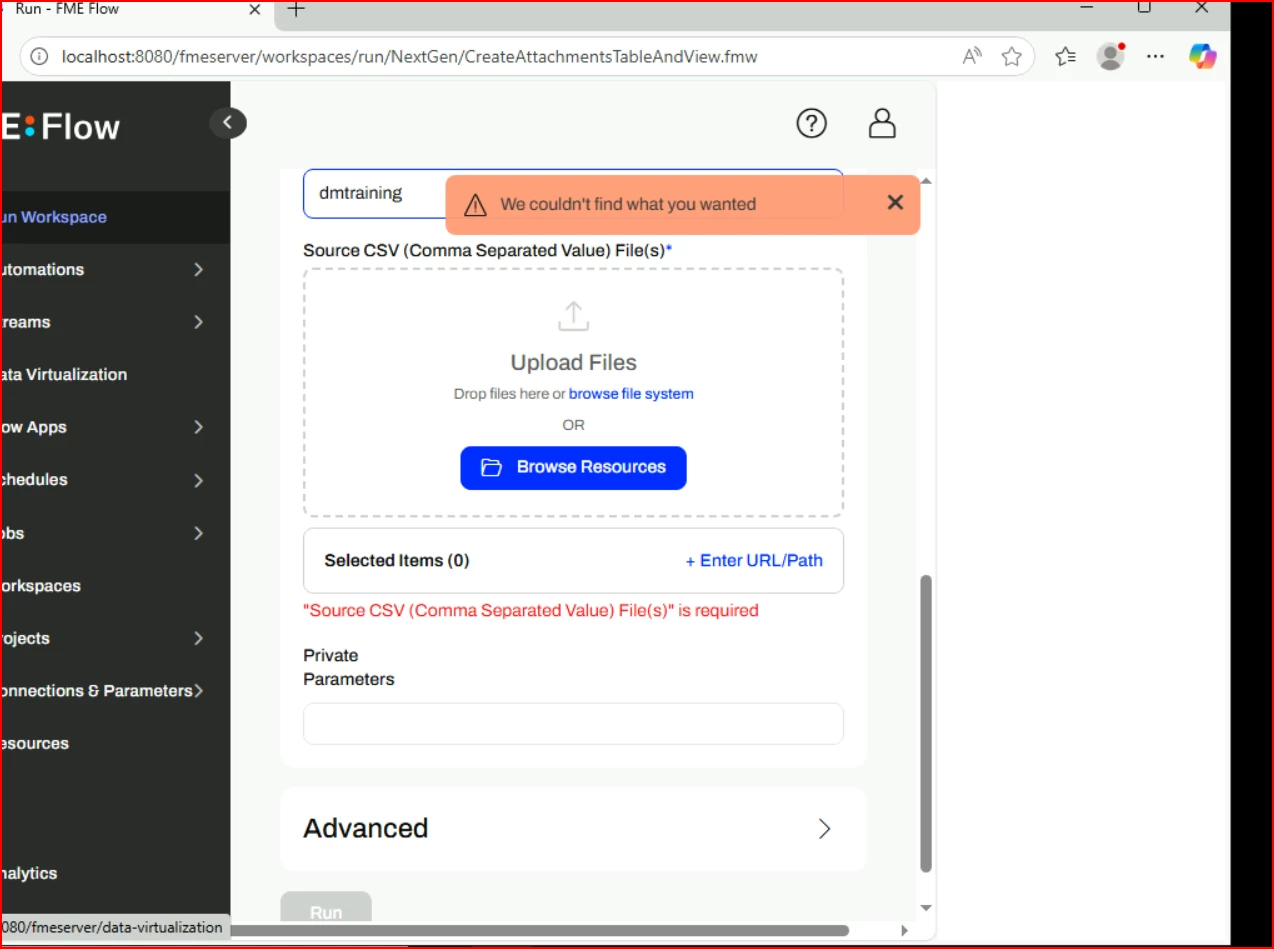Open Data Virtualization in the sidebar

[63, 375]
